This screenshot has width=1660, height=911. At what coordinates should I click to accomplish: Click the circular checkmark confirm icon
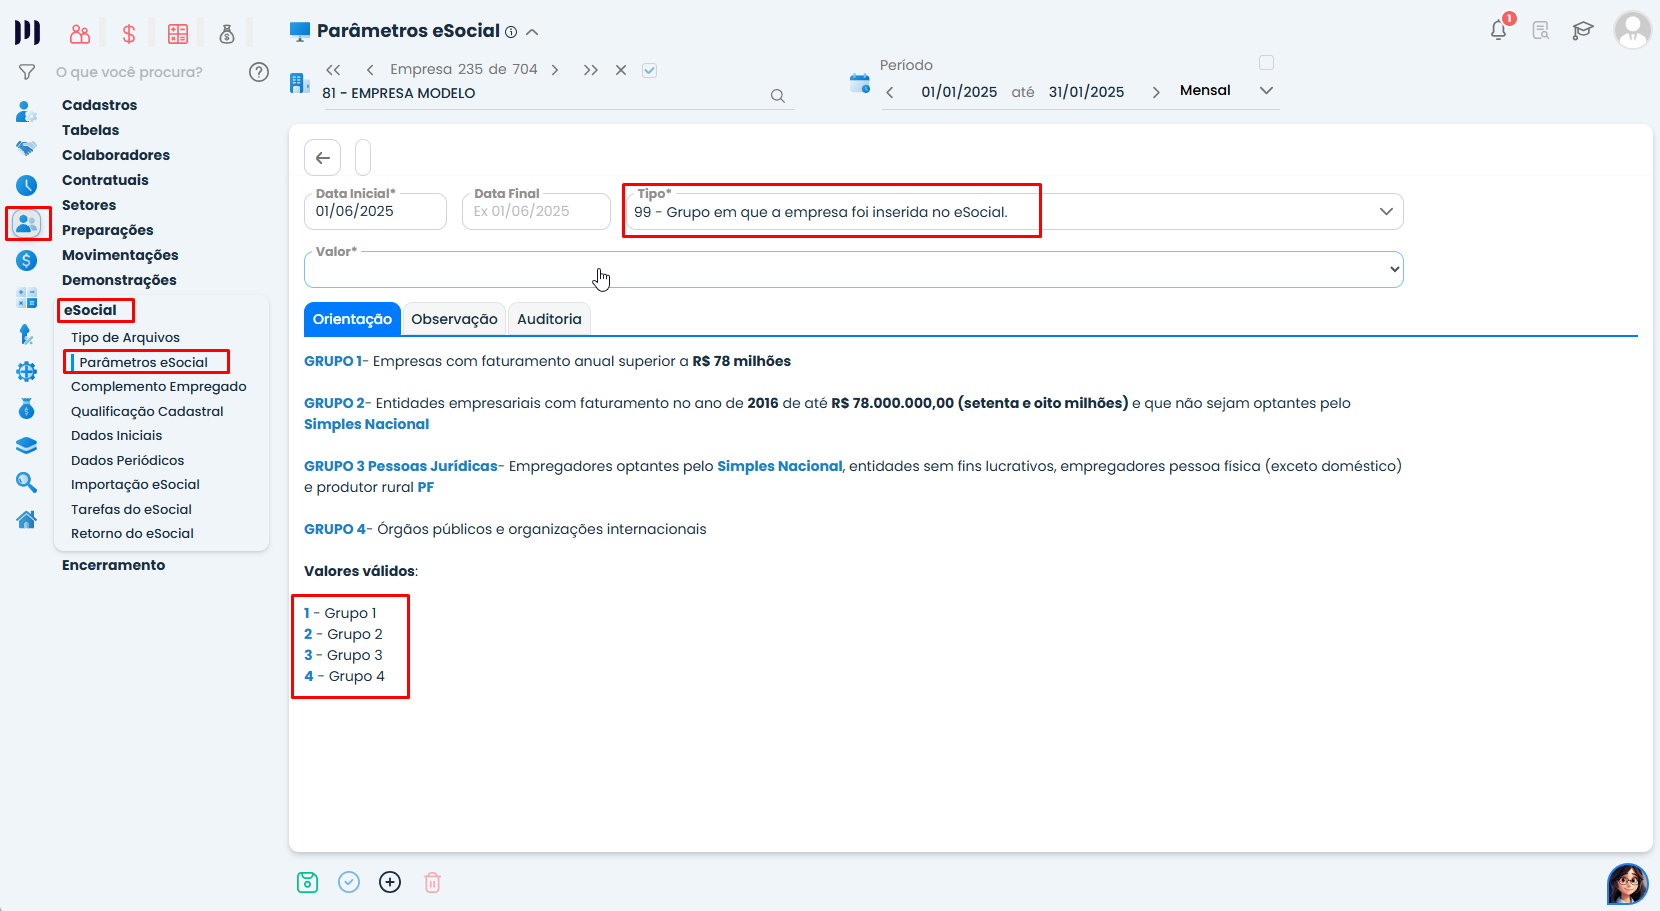pyautogui.click(x=349, y=882)
